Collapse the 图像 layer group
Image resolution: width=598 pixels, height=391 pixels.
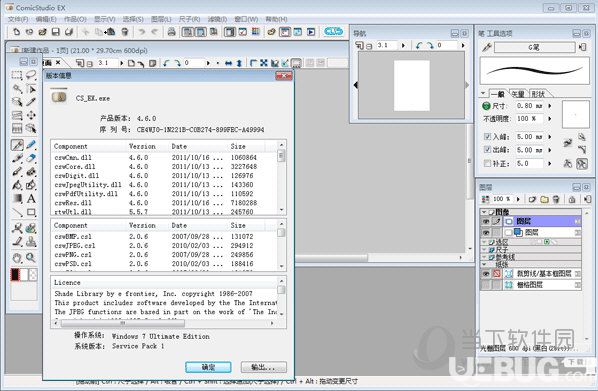click(484, 211)
